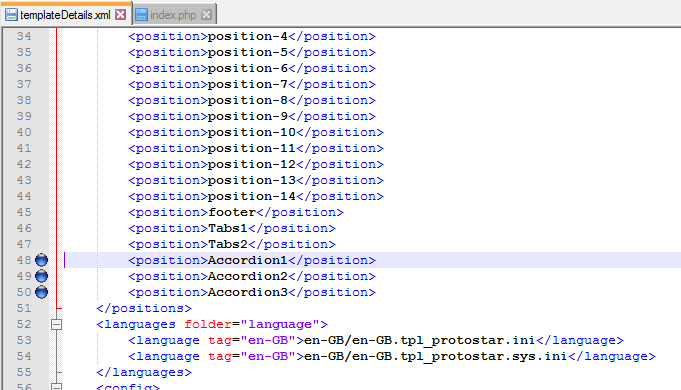
Task: Click the text Accordion2
Action: pos(248,276)
